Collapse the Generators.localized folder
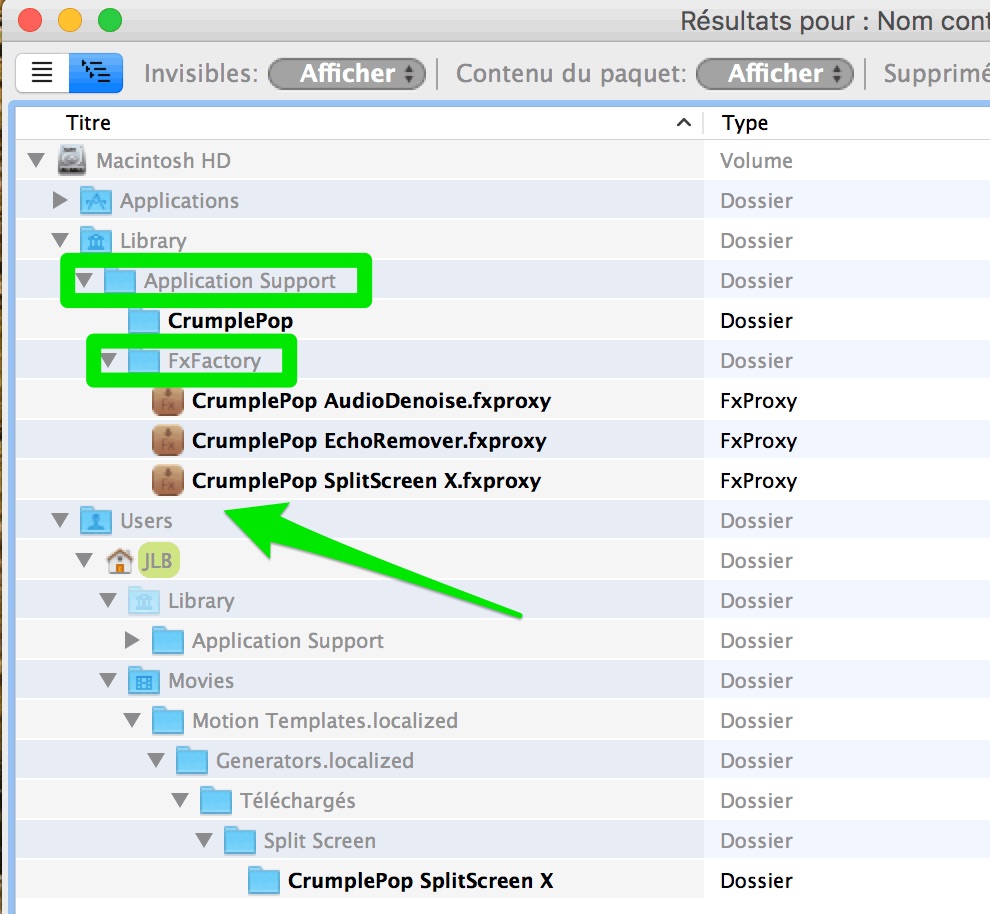Viewport: 990px width, 914px height. [x=156, y=760]
